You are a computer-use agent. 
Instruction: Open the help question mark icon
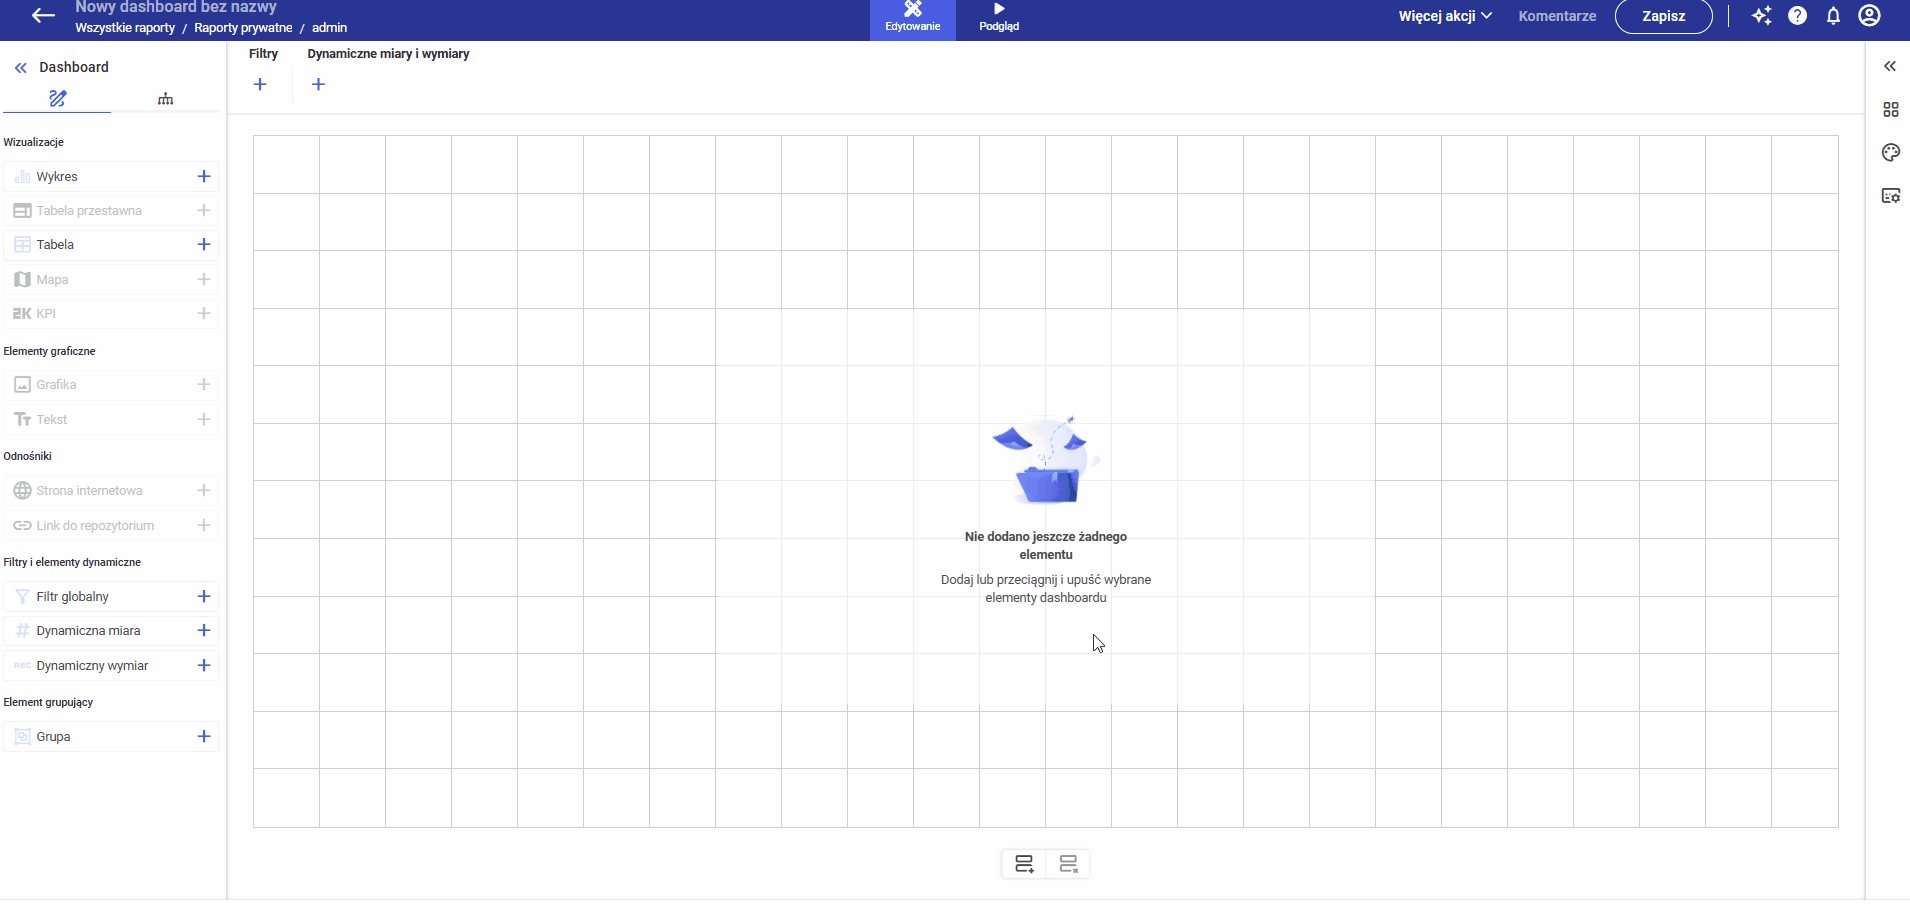[x=1798, y=16]
